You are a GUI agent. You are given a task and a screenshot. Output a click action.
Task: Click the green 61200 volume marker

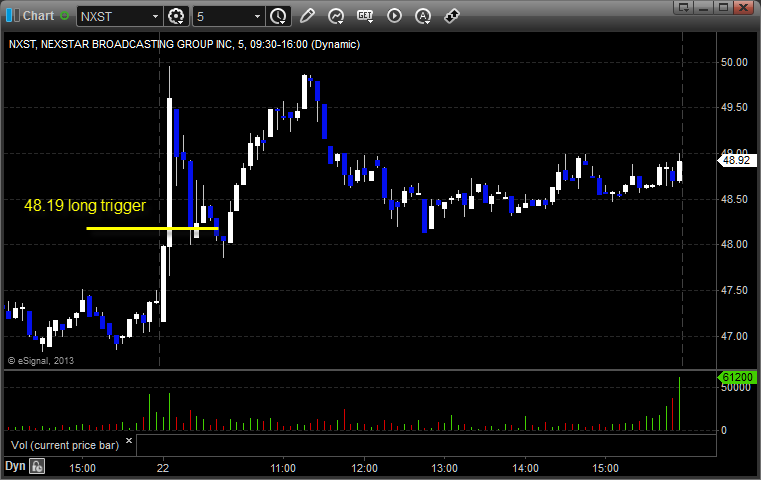click(737, 377)
